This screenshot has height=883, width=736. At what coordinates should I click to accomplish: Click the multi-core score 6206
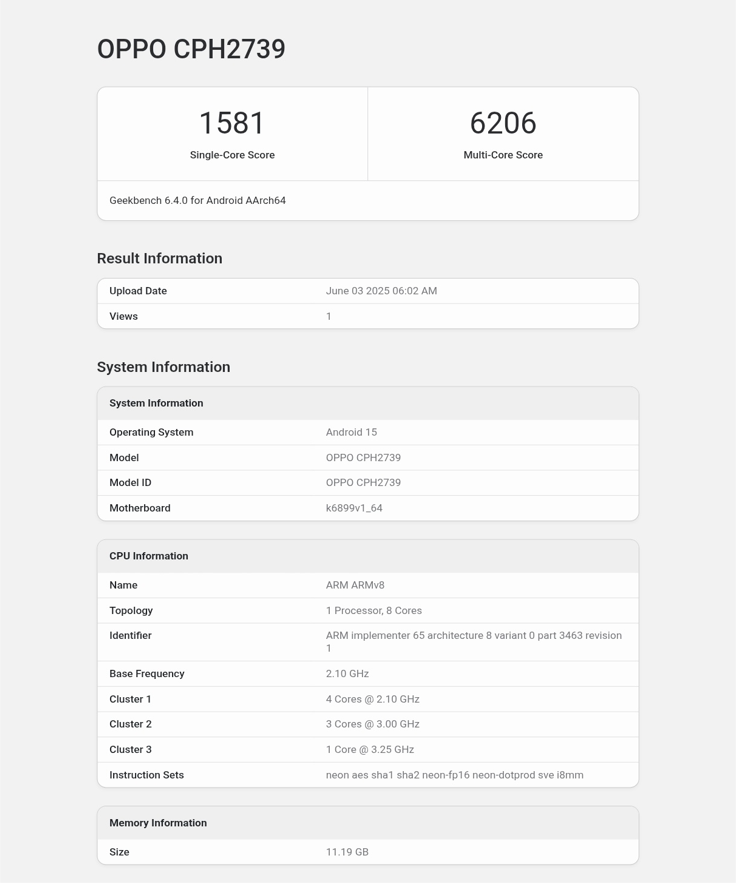coord(503,123)
